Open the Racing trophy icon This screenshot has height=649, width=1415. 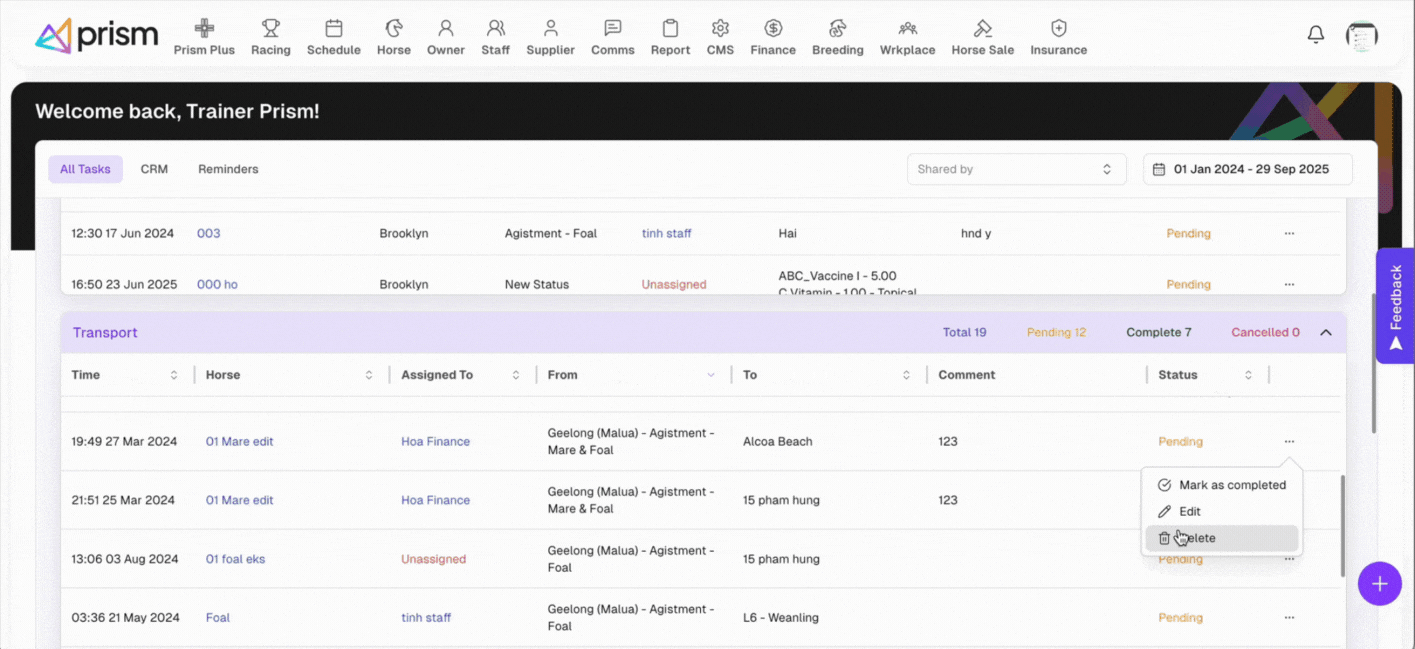pyautogui.click(x=270, y=29)
